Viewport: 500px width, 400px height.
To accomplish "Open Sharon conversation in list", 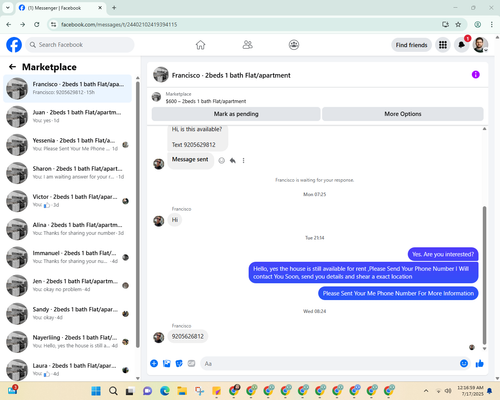I will pyautogui.click(x=68, y=173).
